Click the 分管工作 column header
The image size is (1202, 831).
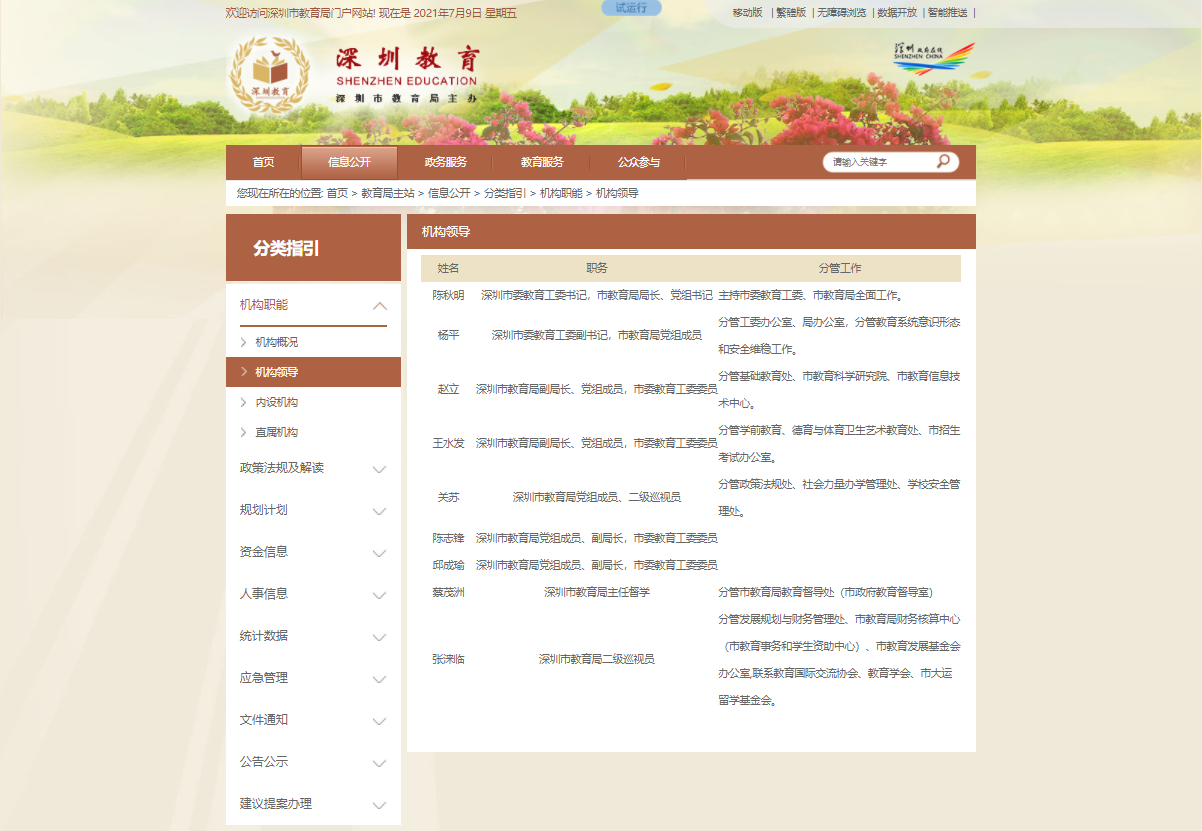(840, 268)
